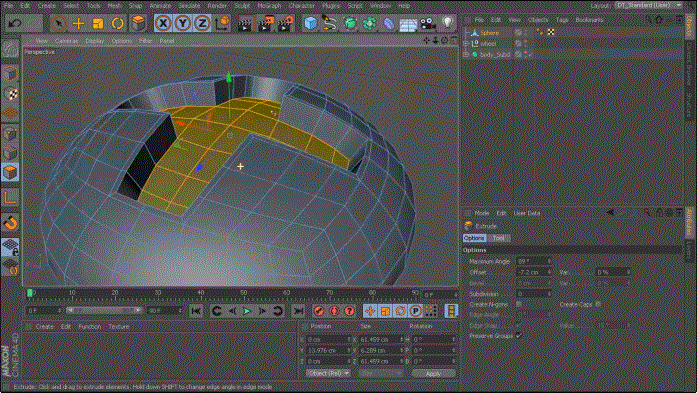
Task: Add a Cube primitive object
Action: [x=311, y=23]
